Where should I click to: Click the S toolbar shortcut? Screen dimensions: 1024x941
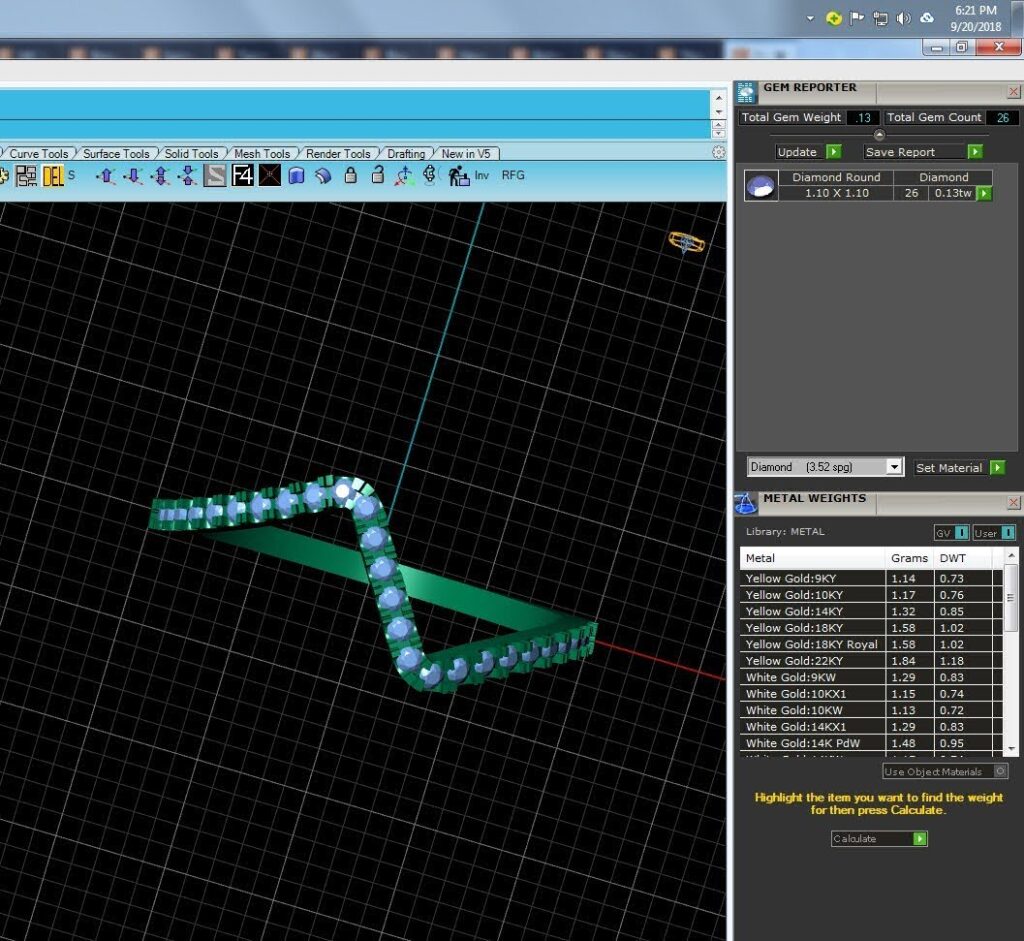coord(71,175)
